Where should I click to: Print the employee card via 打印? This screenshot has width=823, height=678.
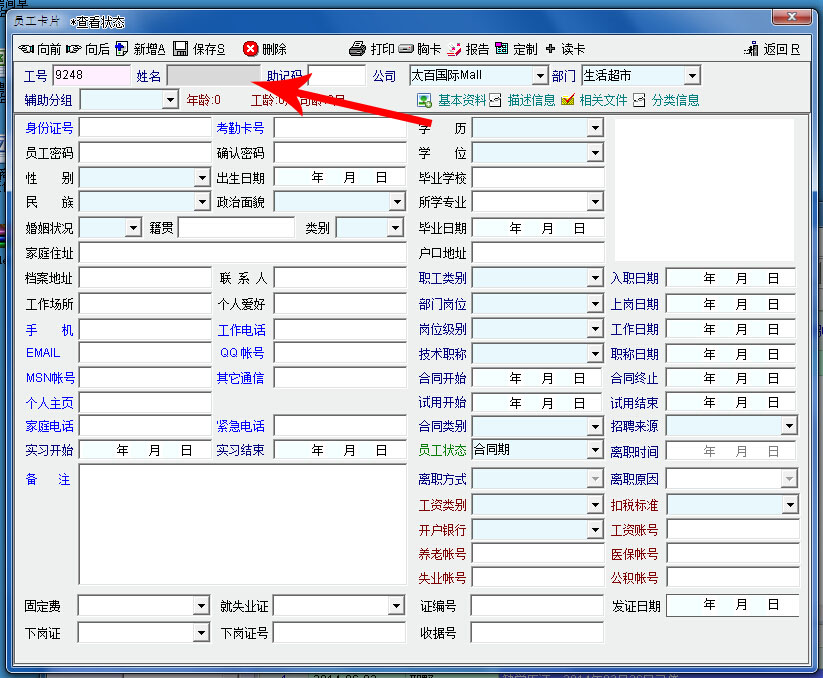click(358, 49)
